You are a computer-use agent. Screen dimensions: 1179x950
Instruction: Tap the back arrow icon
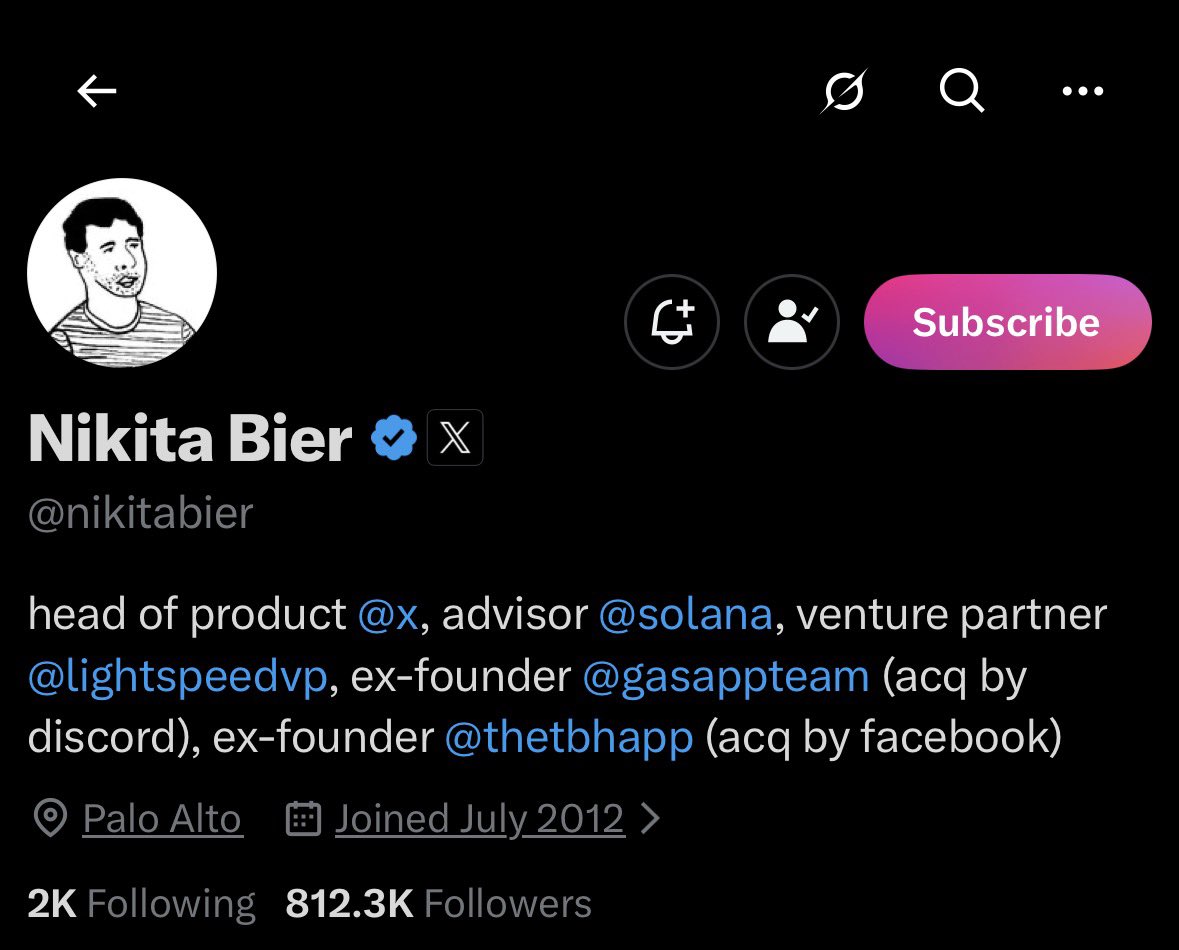(97, 93)
